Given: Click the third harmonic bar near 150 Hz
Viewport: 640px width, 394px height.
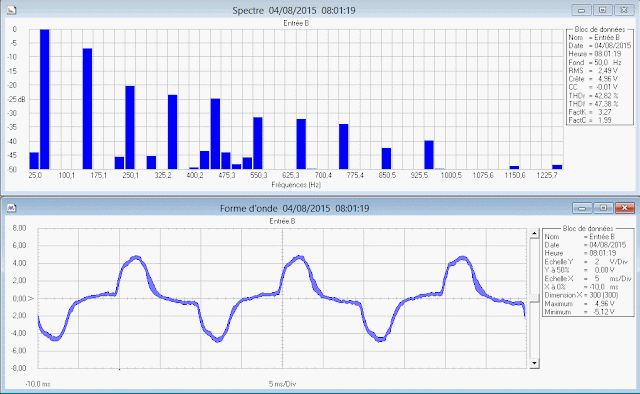Looking at the screenshot, I should coord(87,109).
